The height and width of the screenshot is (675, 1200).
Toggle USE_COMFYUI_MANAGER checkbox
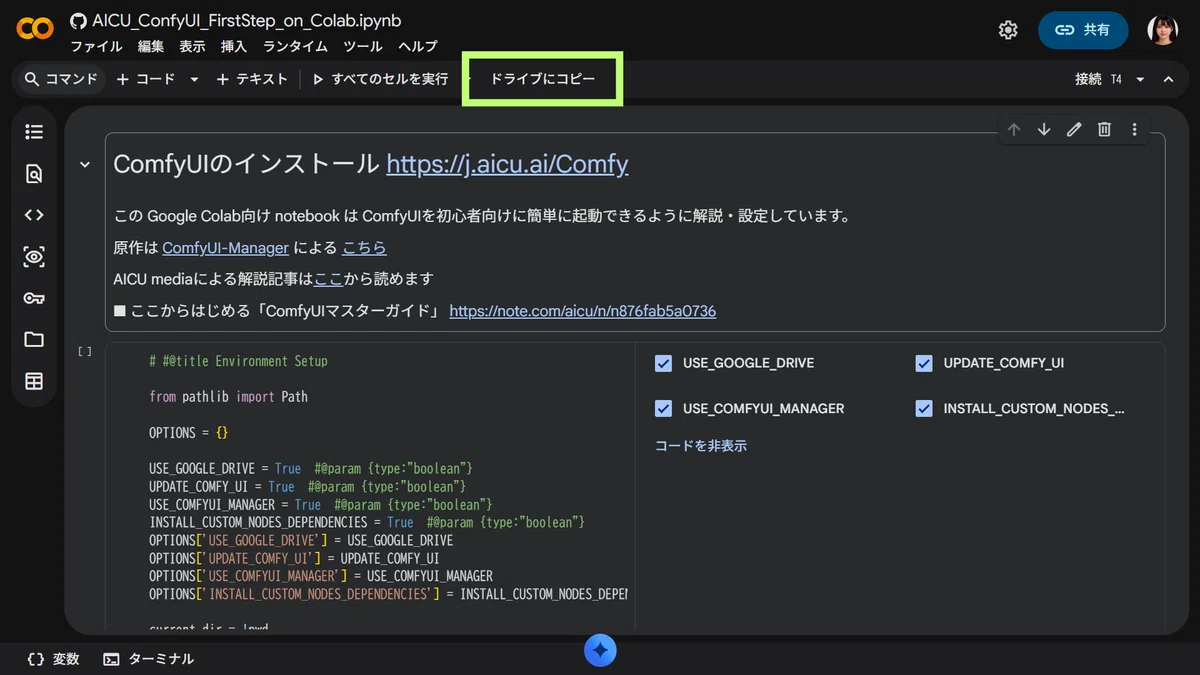click(x=663, y=408)
